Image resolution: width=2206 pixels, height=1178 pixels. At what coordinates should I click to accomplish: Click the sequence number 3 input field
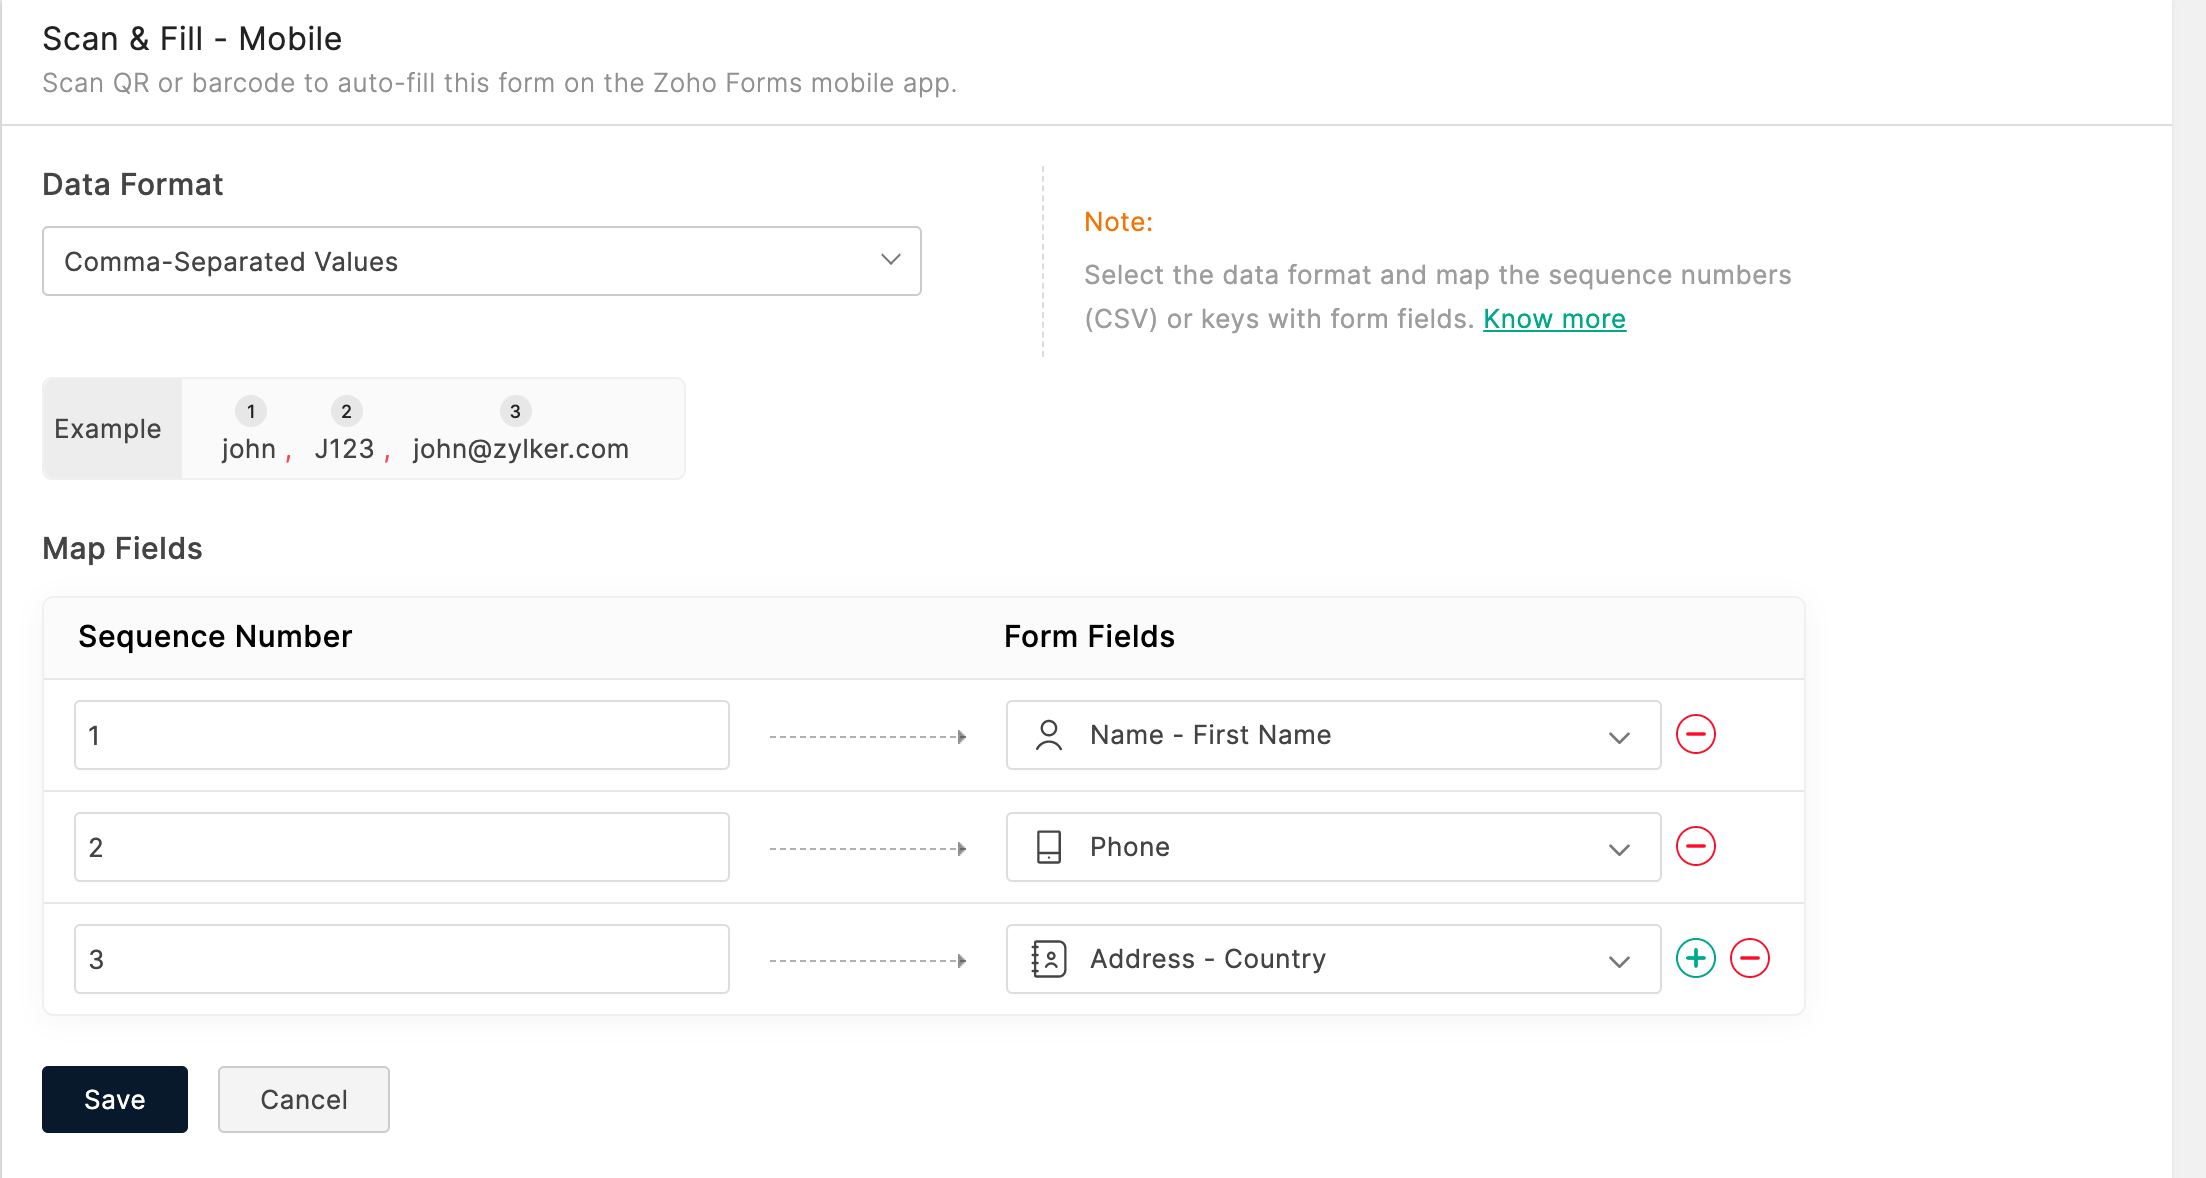pyautogui.click(x=401, y=959)
